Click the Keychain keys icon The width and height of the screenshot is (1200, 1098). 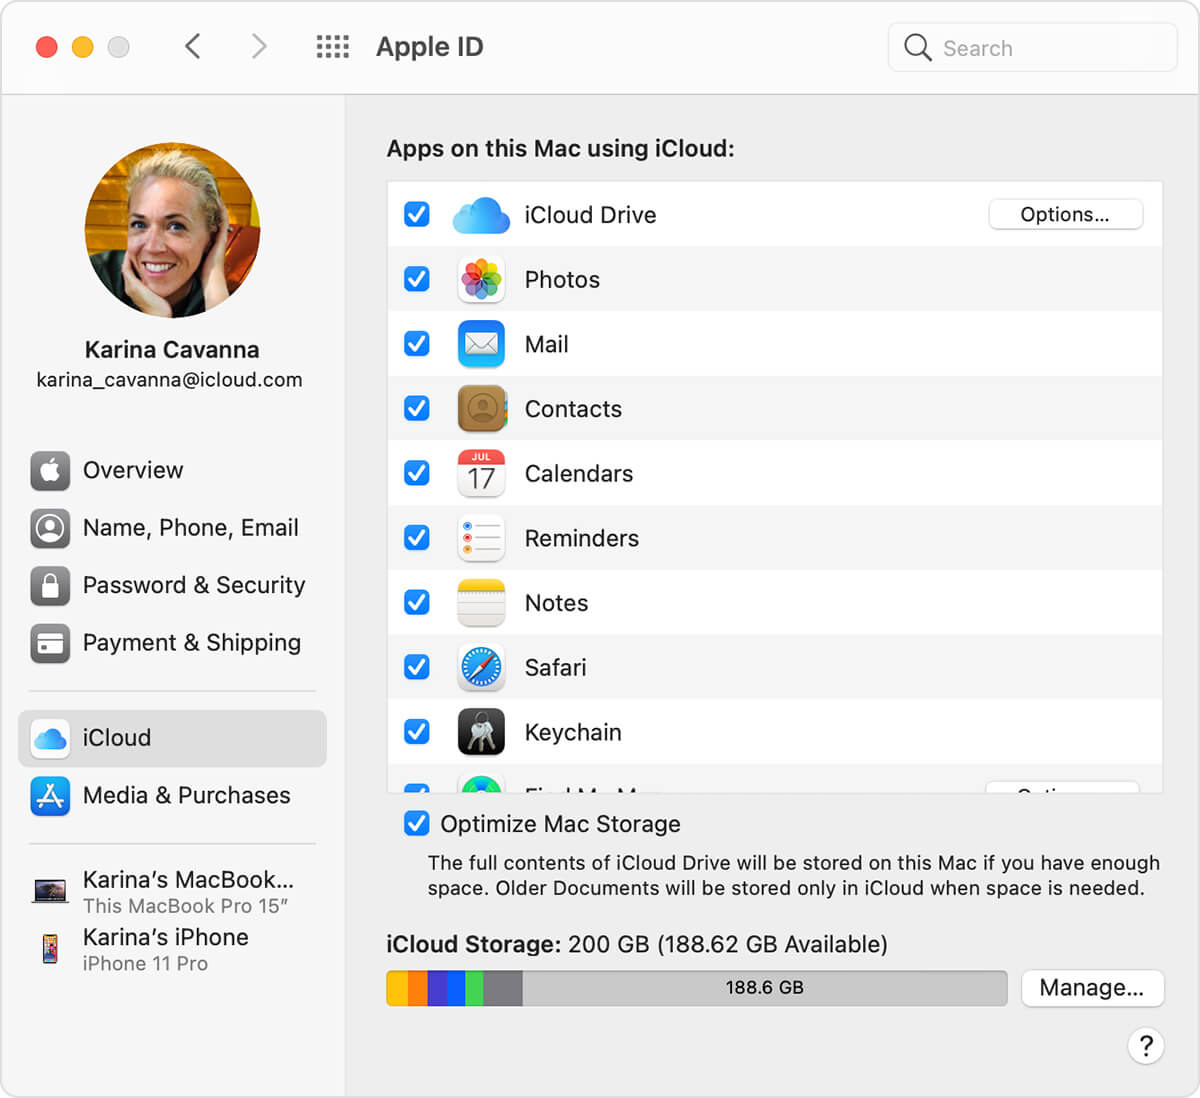(x=481, y=731)
